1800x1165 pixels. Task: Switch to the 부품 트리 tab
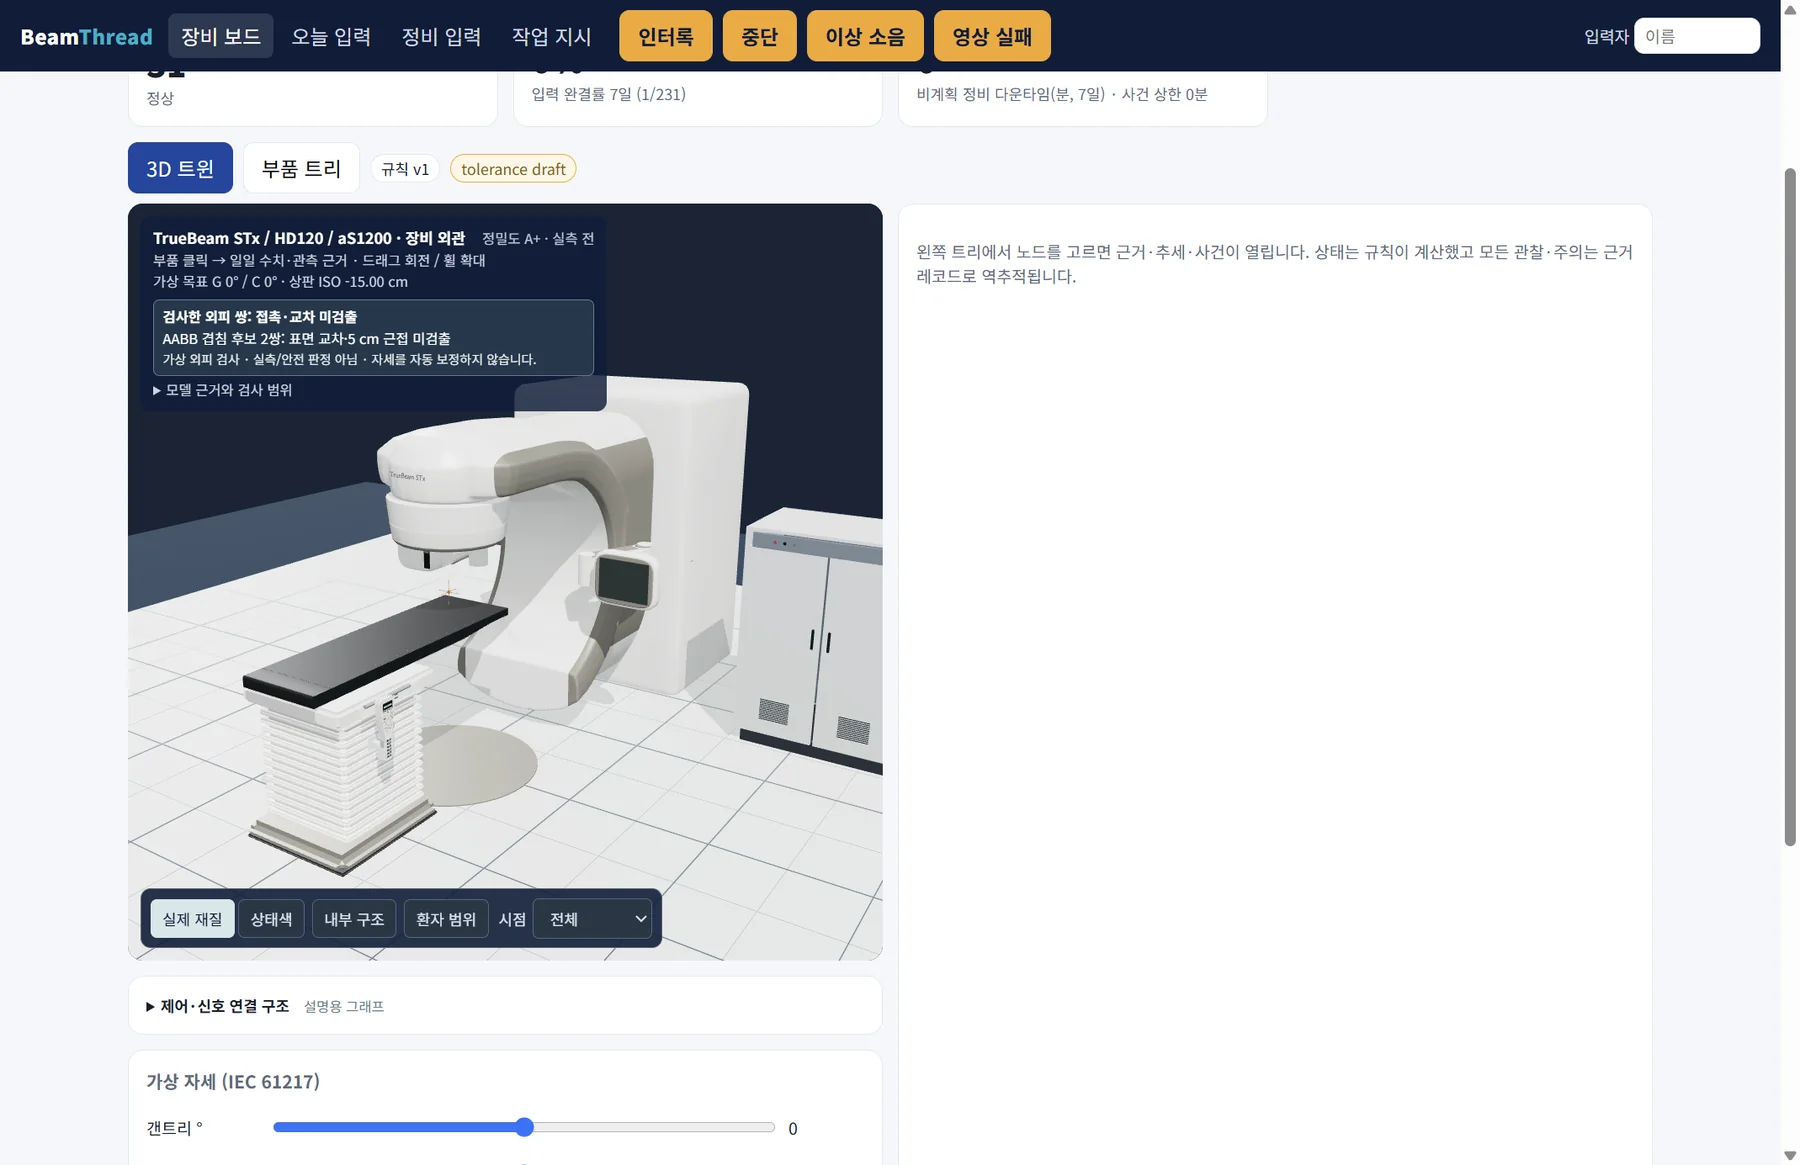(301, 168)
